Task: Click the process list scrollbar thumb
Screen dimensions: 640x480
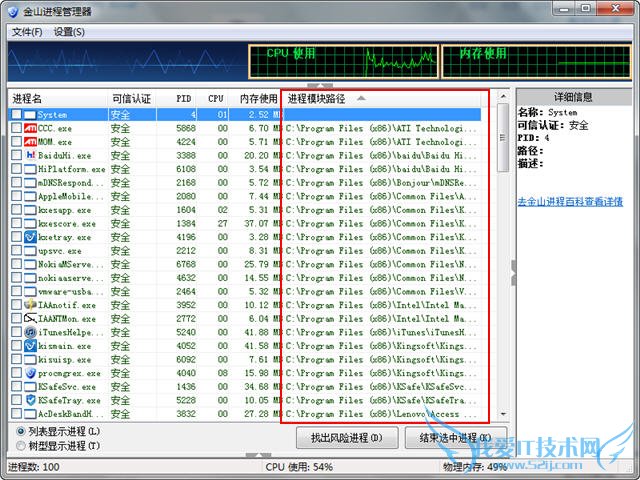Action: click(503, 138)
